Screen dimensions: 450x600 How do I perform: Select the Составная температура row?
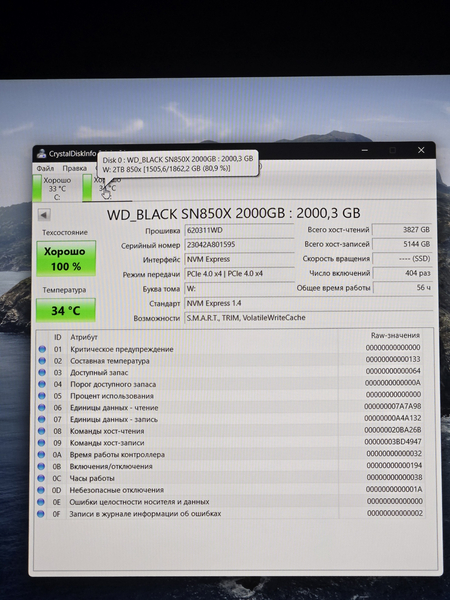coord(230,360)
